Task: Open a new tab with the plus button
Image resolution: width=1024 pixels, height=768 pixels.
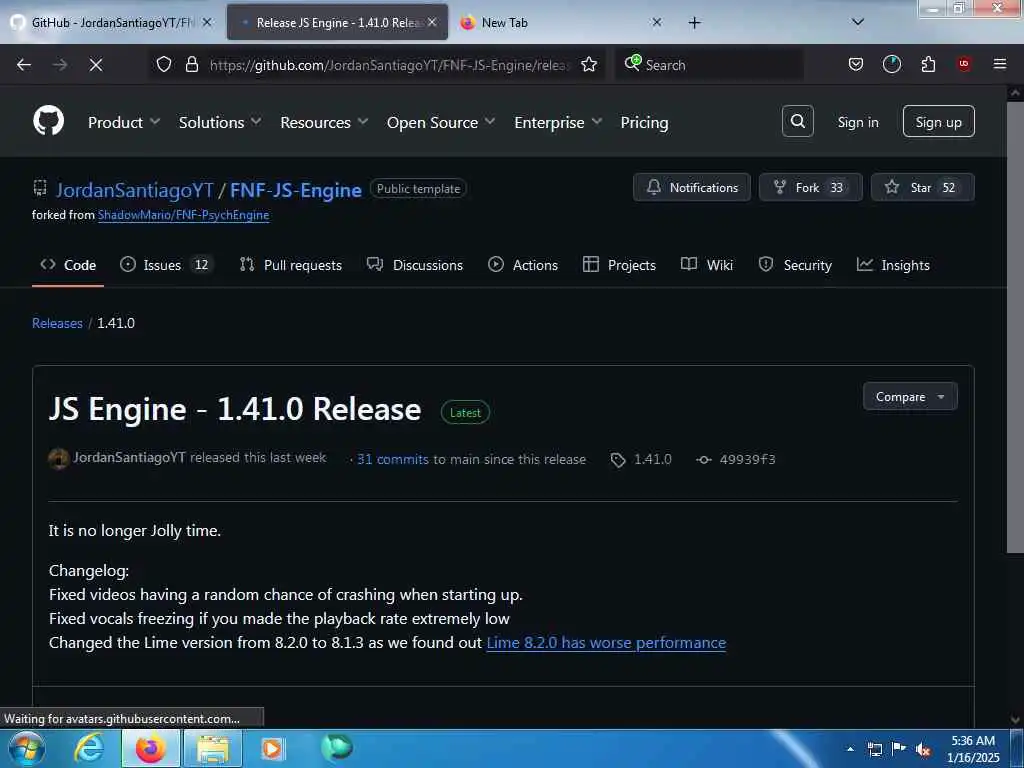Action: pyautogui.click(x=694, y=23)
